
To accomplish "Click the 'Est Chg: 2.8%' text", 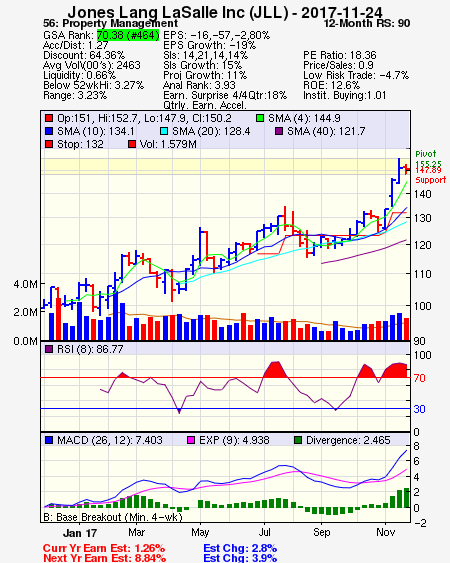I will pyautogui.click(x=240, y=549).
